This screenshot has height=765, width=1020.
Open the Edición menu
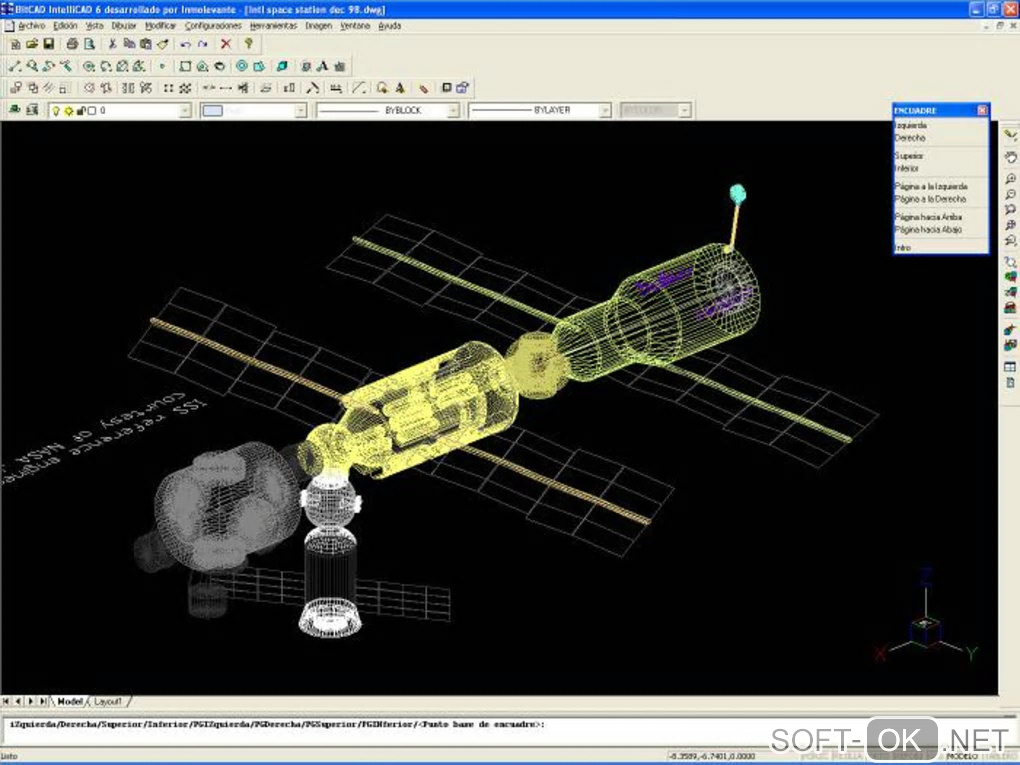click(65, 26)
